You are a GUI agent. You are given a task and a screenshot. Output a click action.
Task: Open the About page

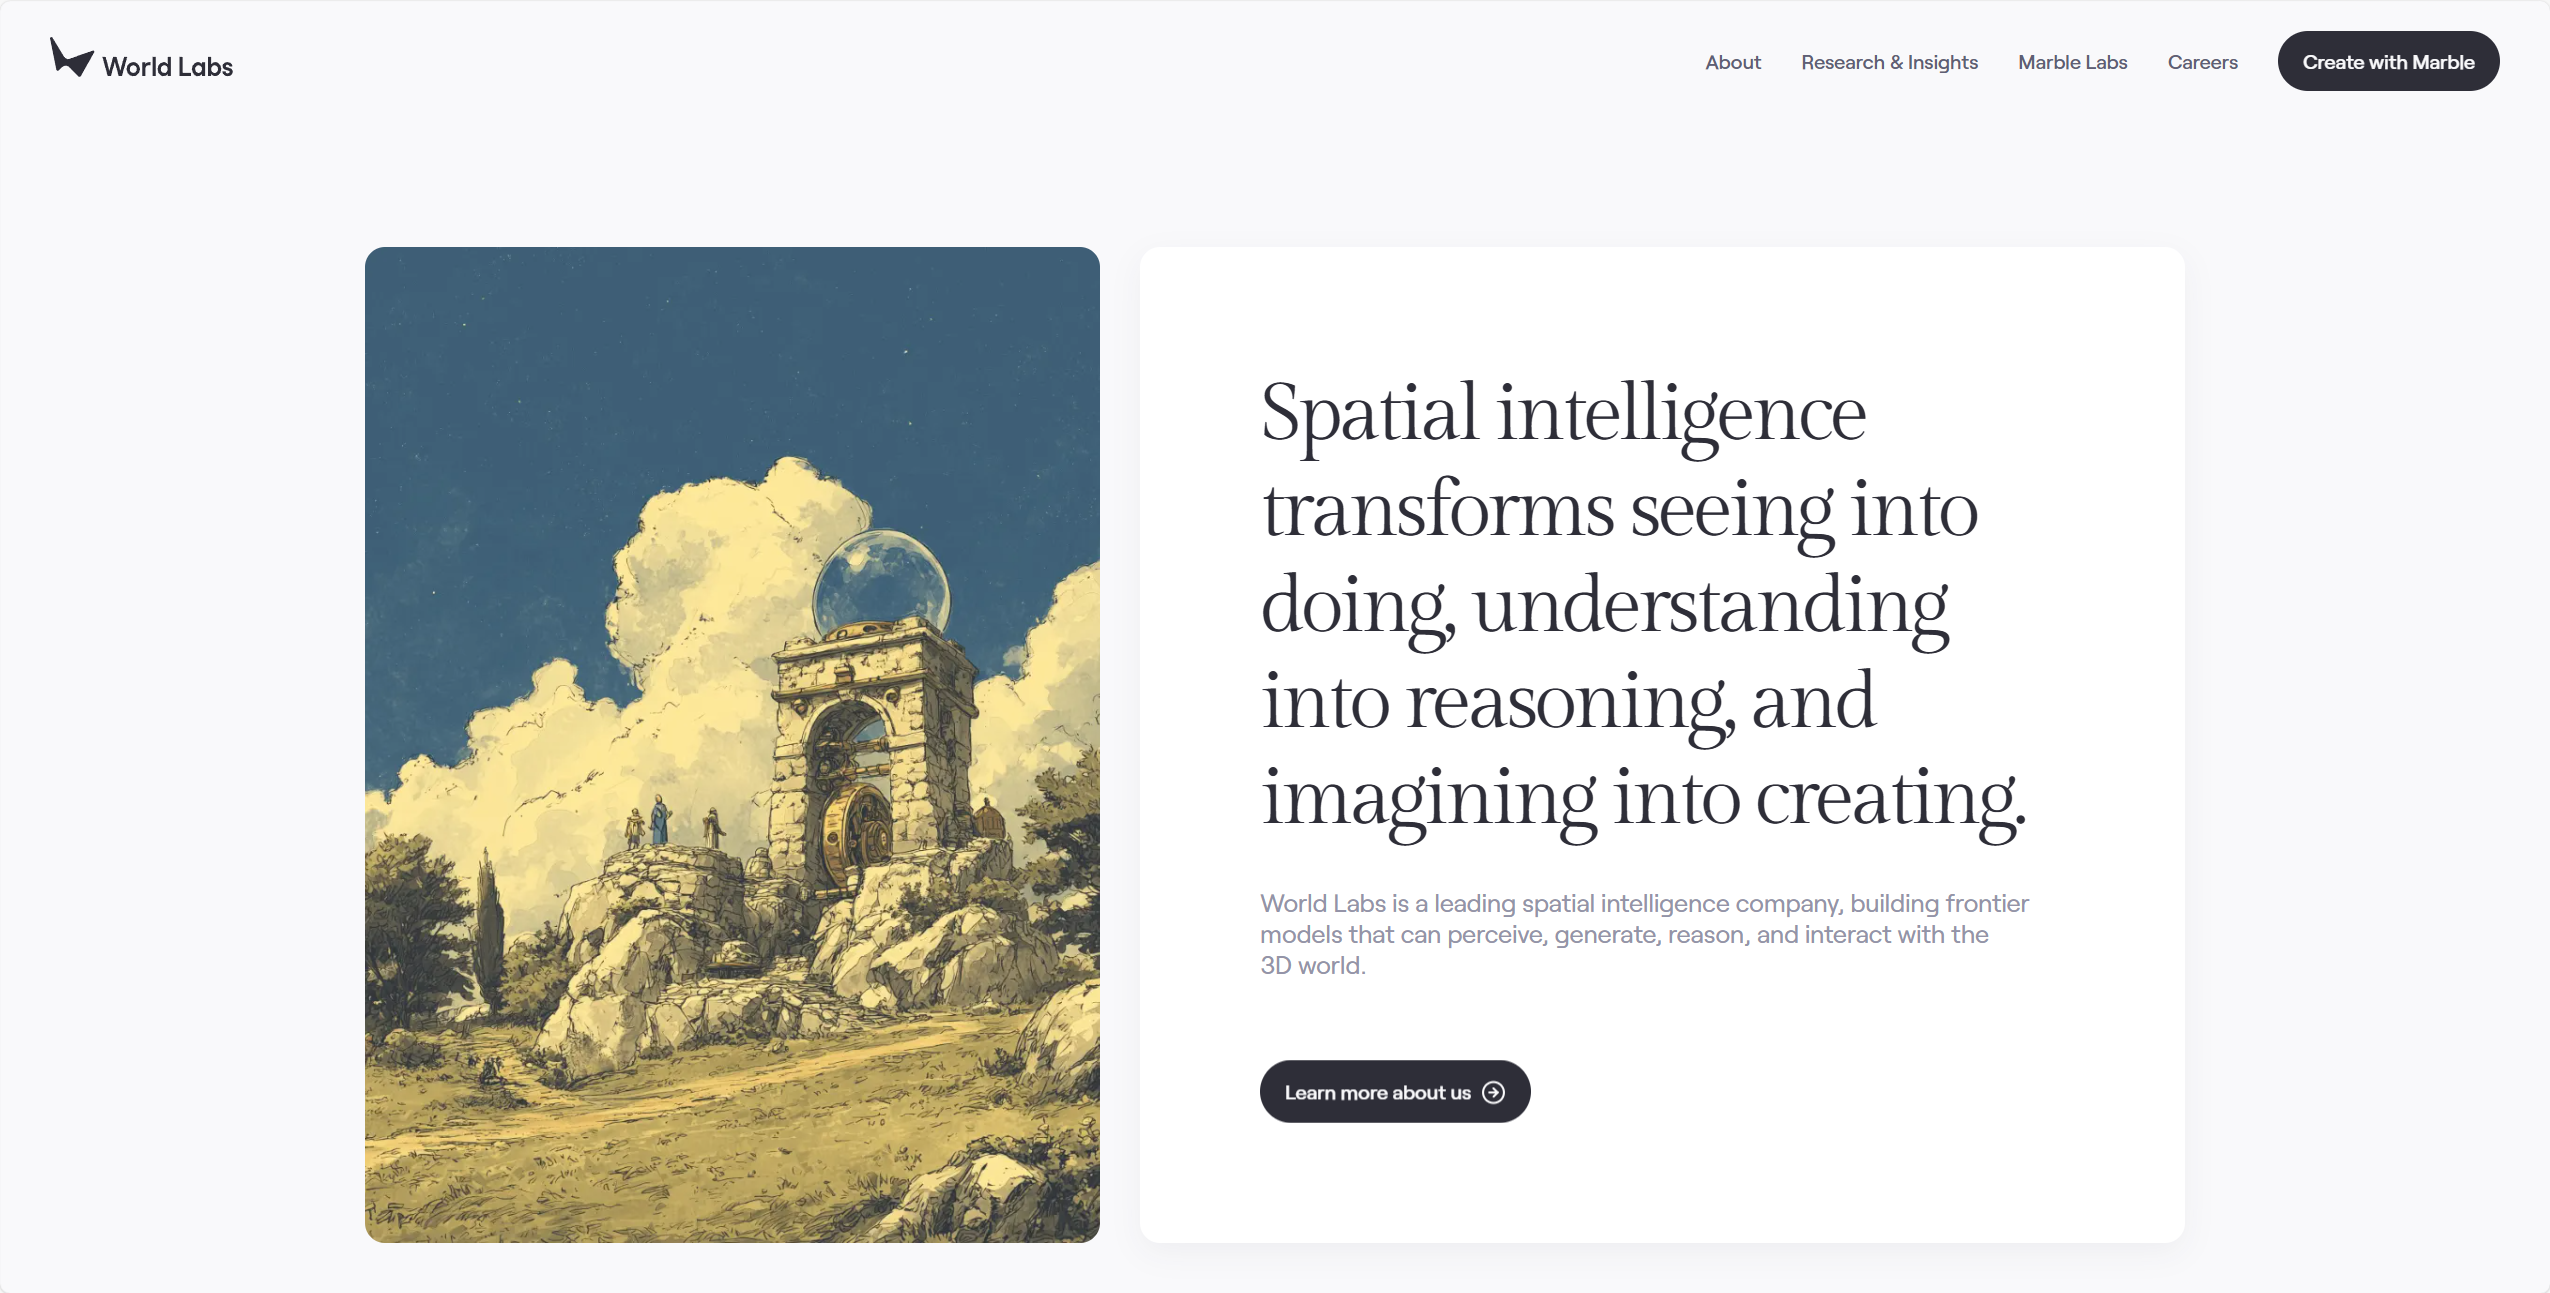pos(1733,62)
